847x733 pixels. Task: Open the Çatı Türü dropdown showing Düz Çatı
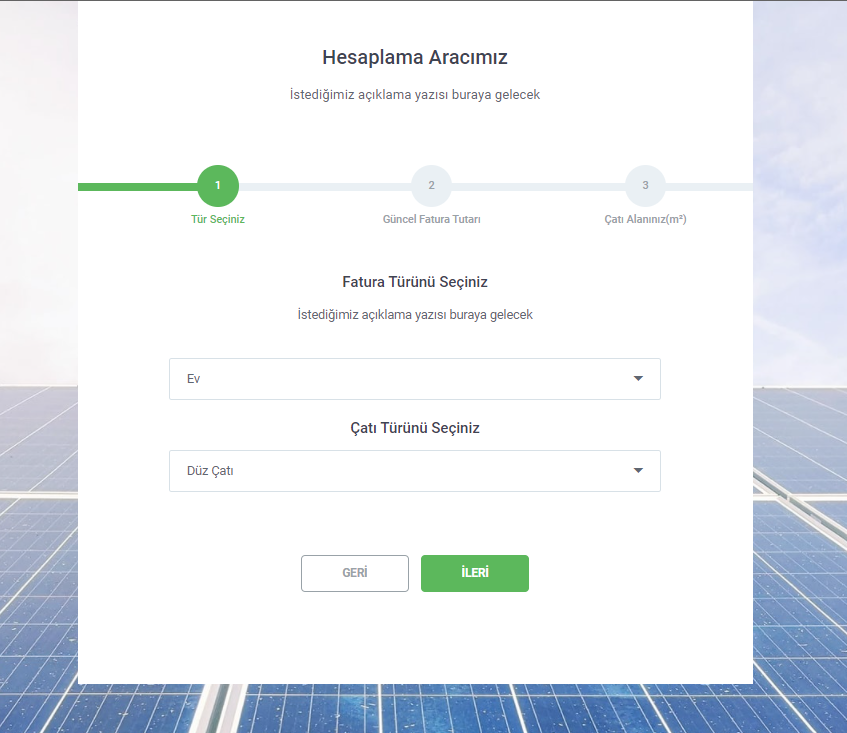coord(414,470)
